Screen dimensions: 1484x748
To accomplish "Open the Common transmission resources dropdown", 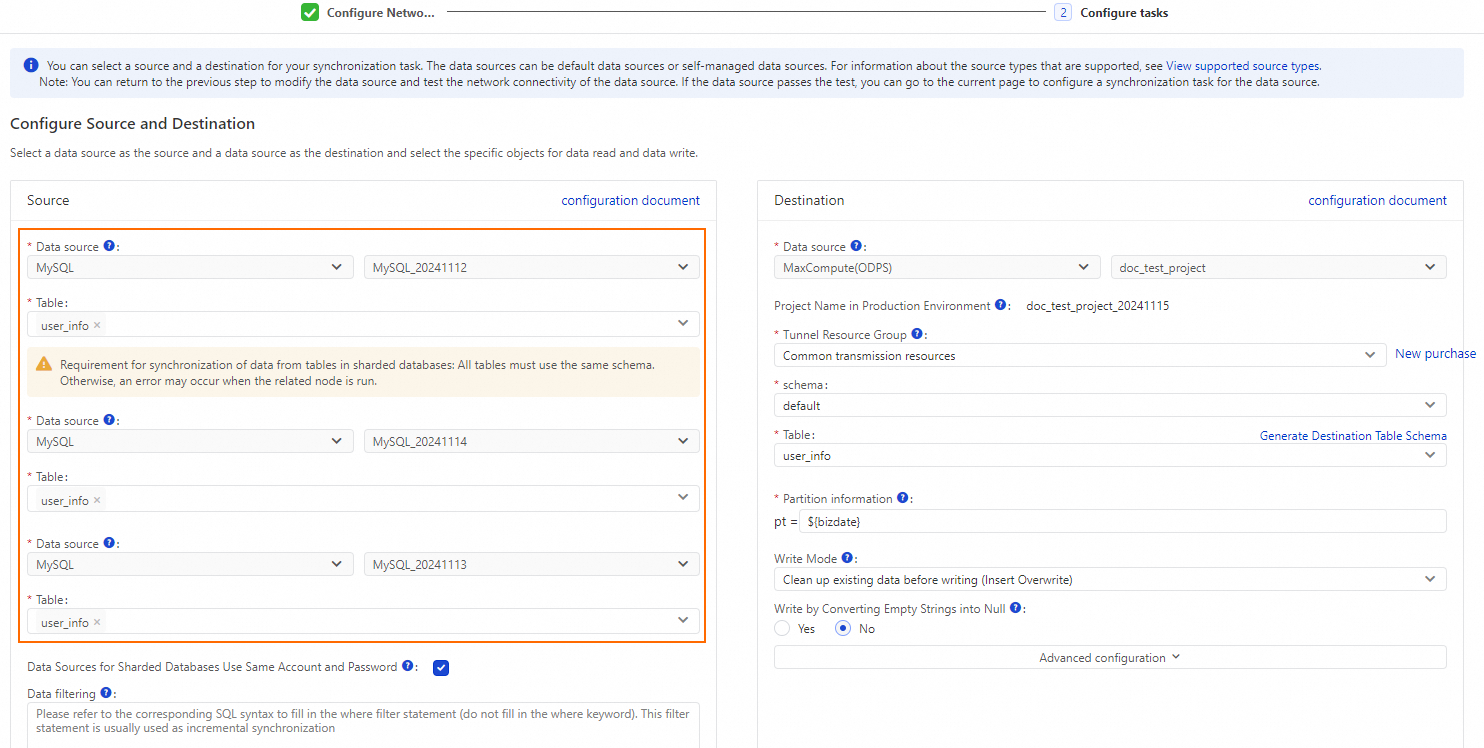I will pyautogui.click(x=1080, y=355).
